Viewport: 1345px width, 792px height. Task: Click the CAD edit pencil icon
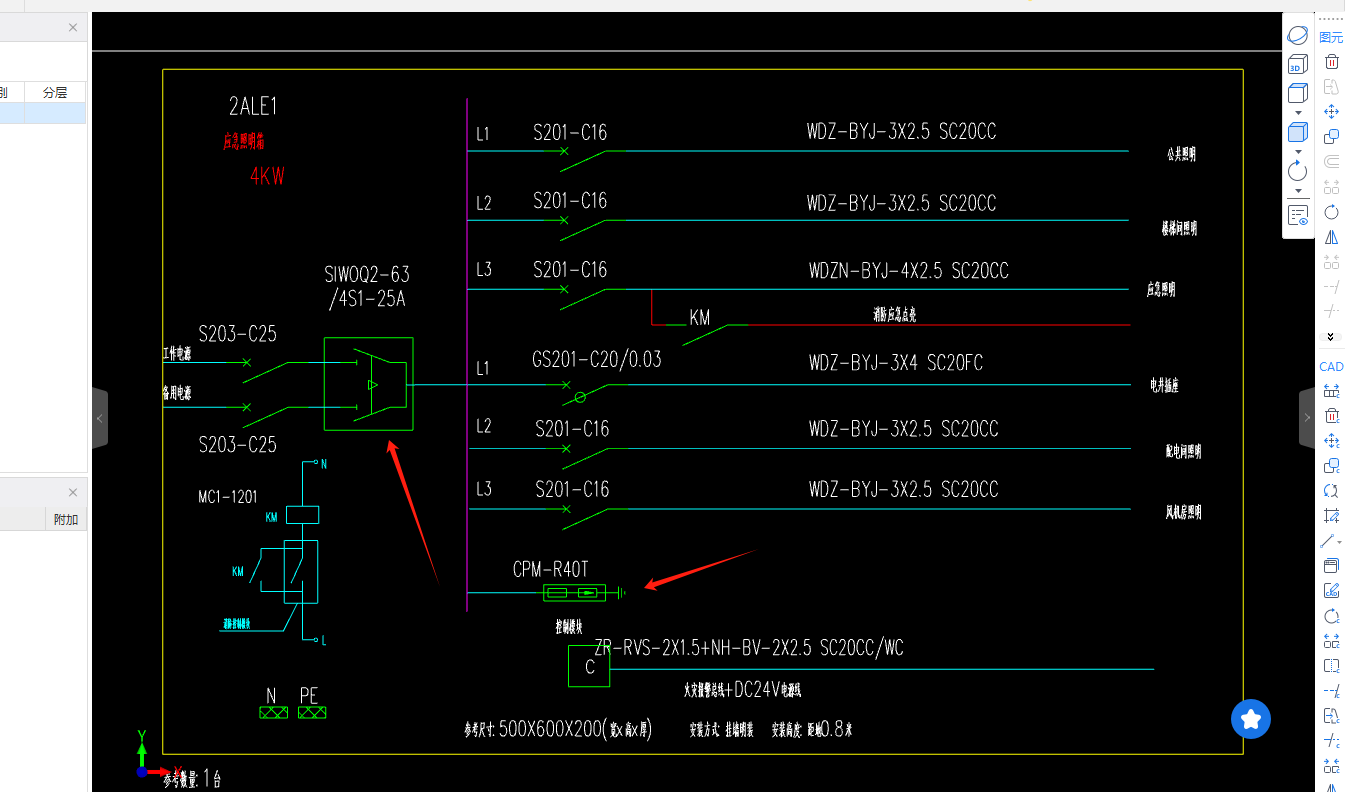(1331, 591)
